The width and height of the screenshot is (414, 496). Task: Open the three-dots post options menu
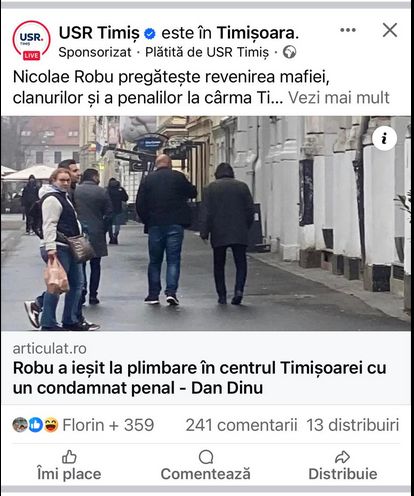[x=348, y=30]
